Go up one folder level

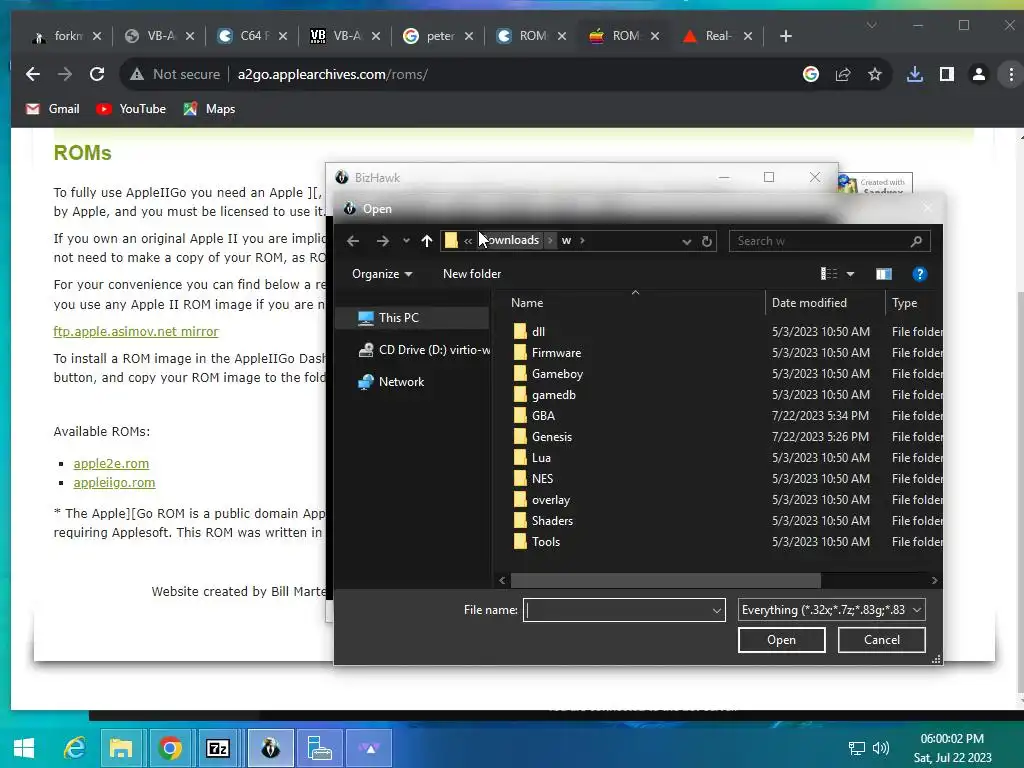(427, 241)
